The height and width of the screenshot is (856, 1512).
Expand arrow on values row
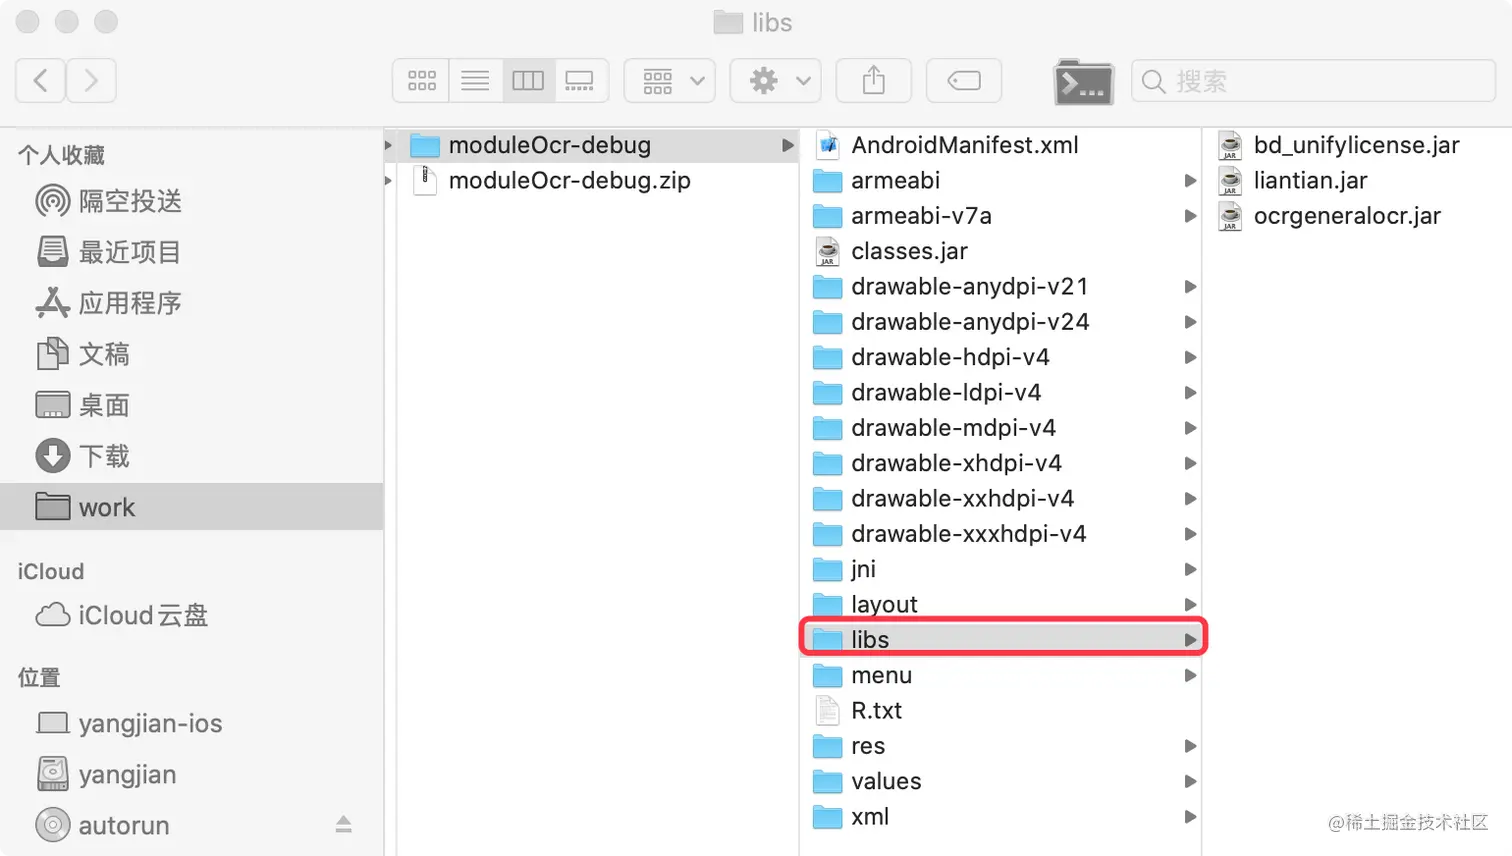(1190, 781)
